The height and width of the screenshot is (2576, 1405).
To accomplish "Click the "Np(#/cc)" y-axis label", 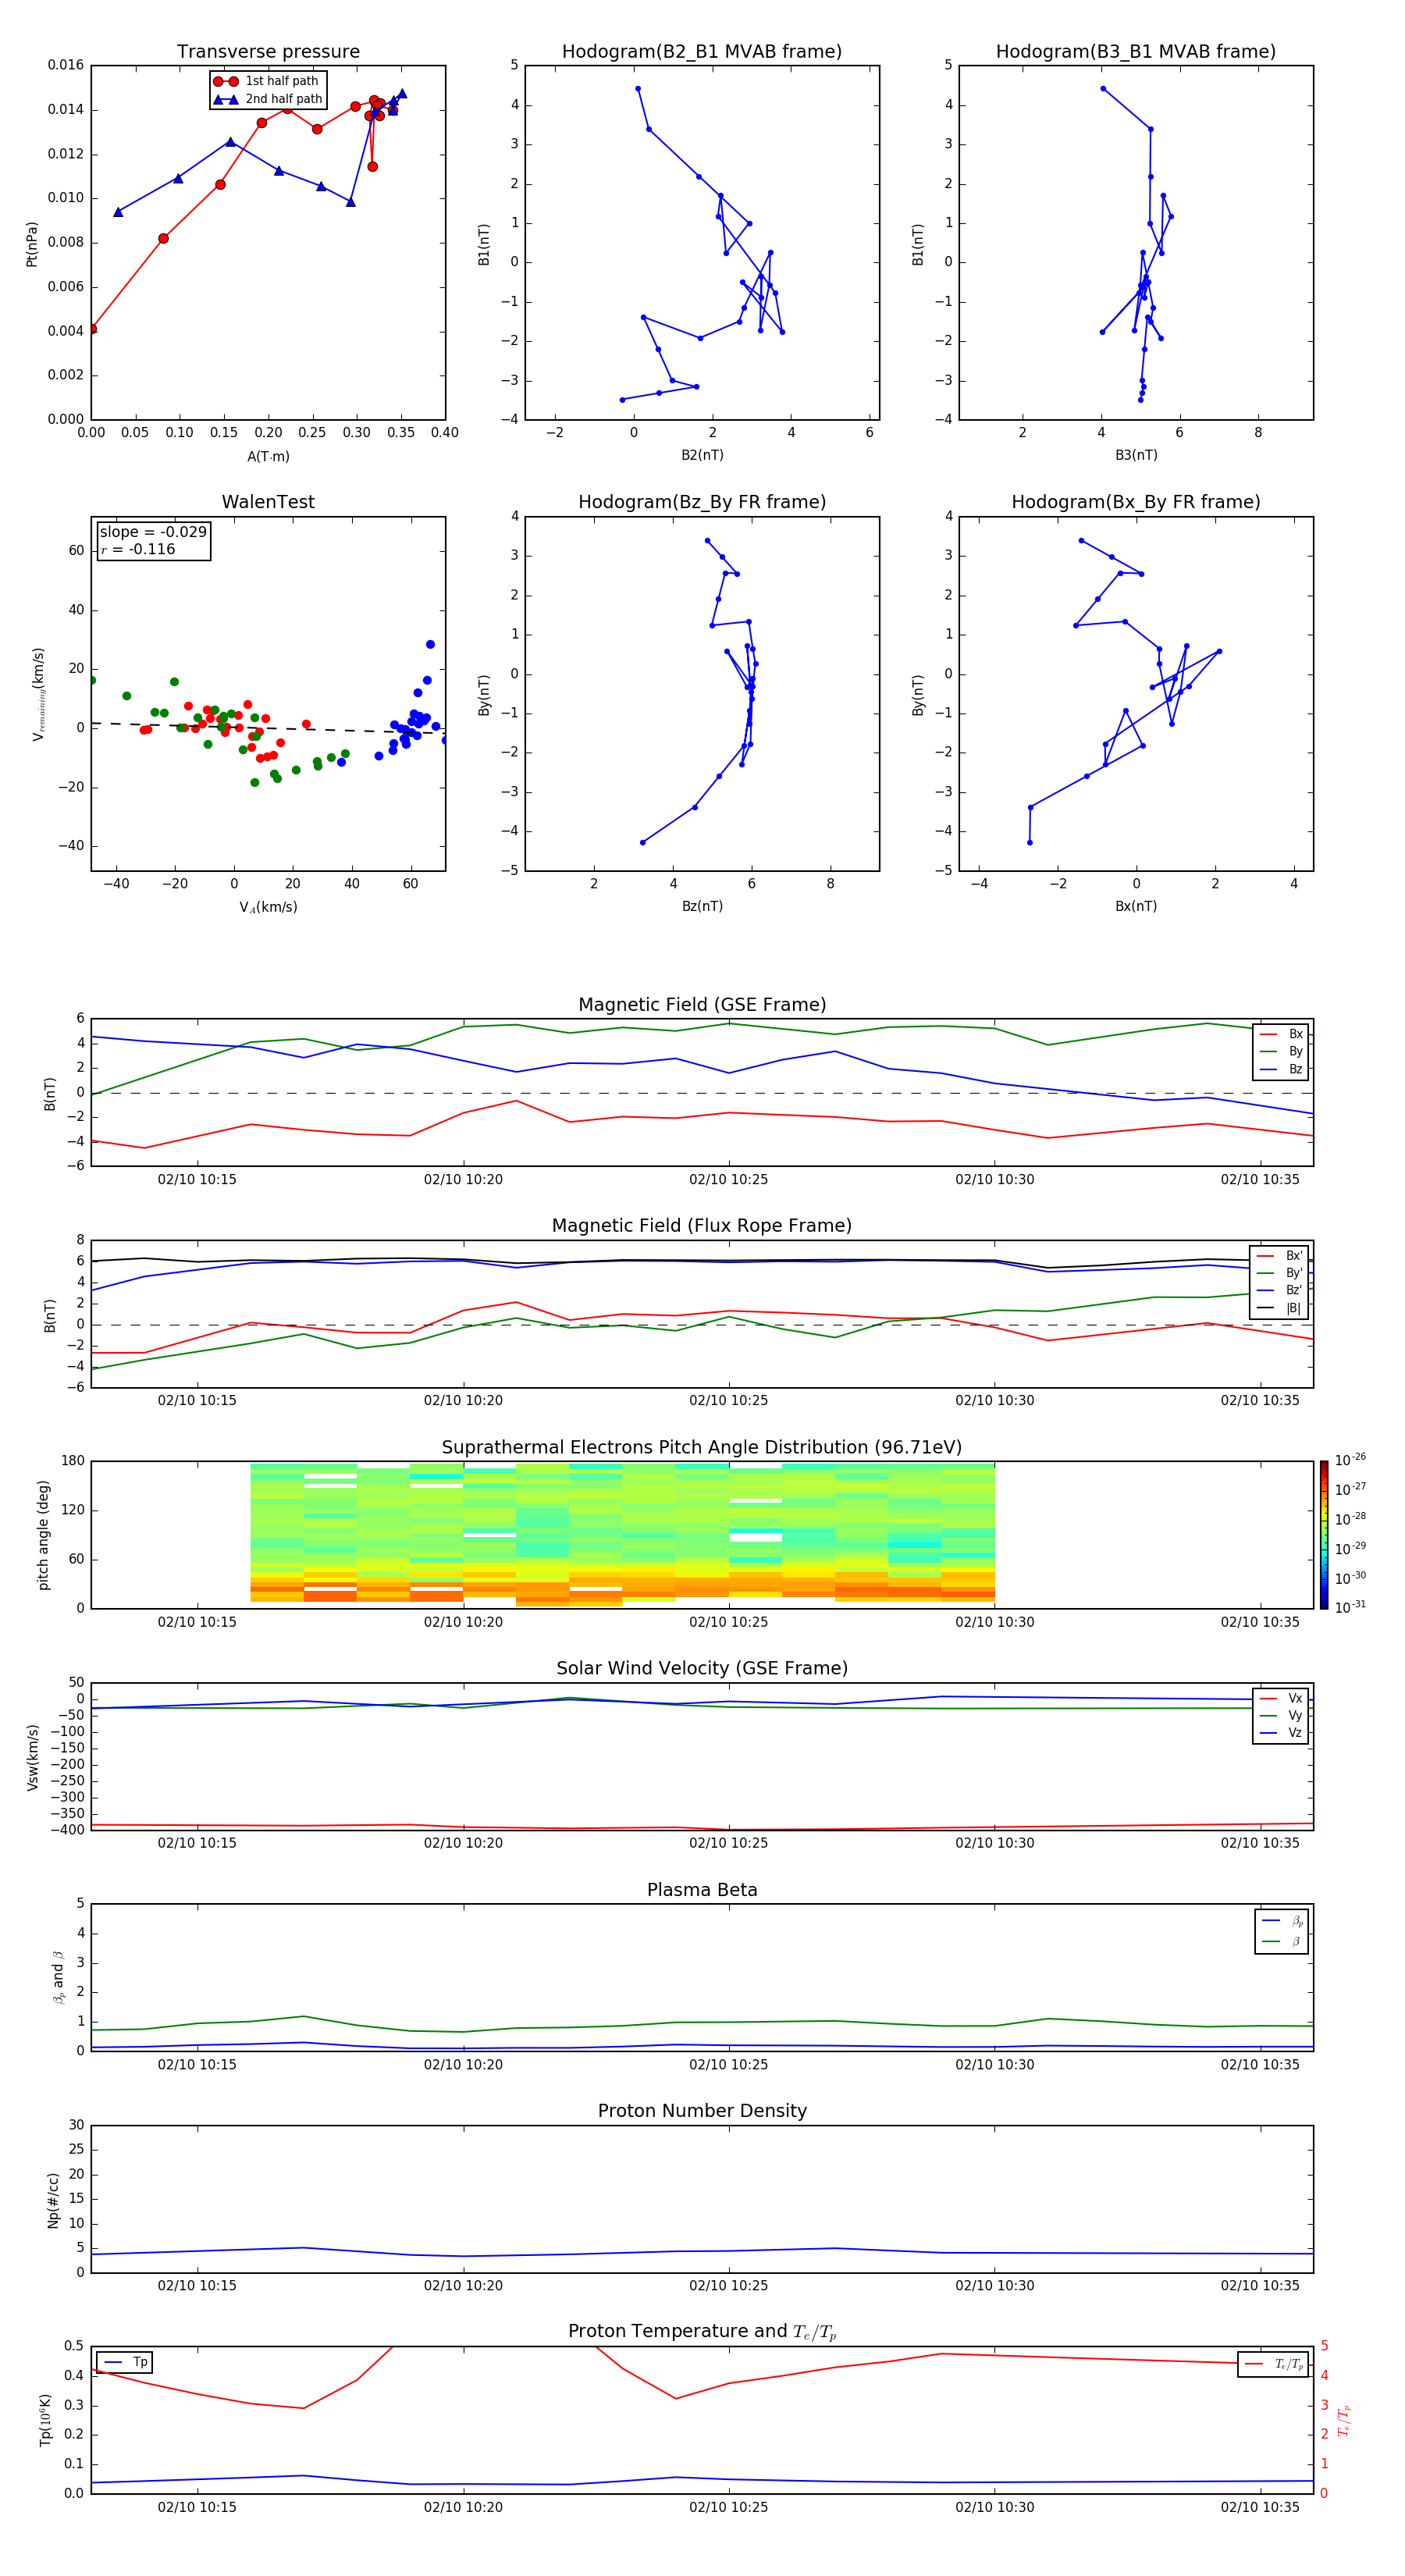I will pyautogui.click(x=53, y=2200).
